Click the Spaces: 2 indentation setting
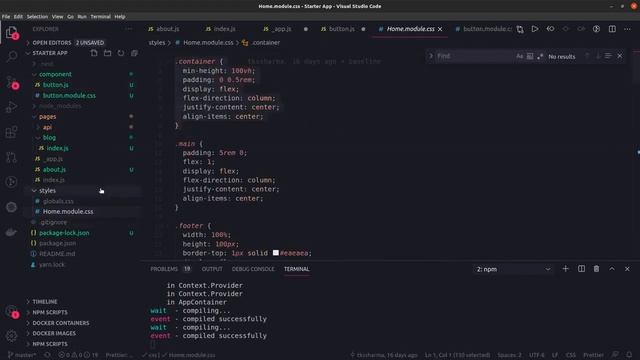 (x=509, y=355)
